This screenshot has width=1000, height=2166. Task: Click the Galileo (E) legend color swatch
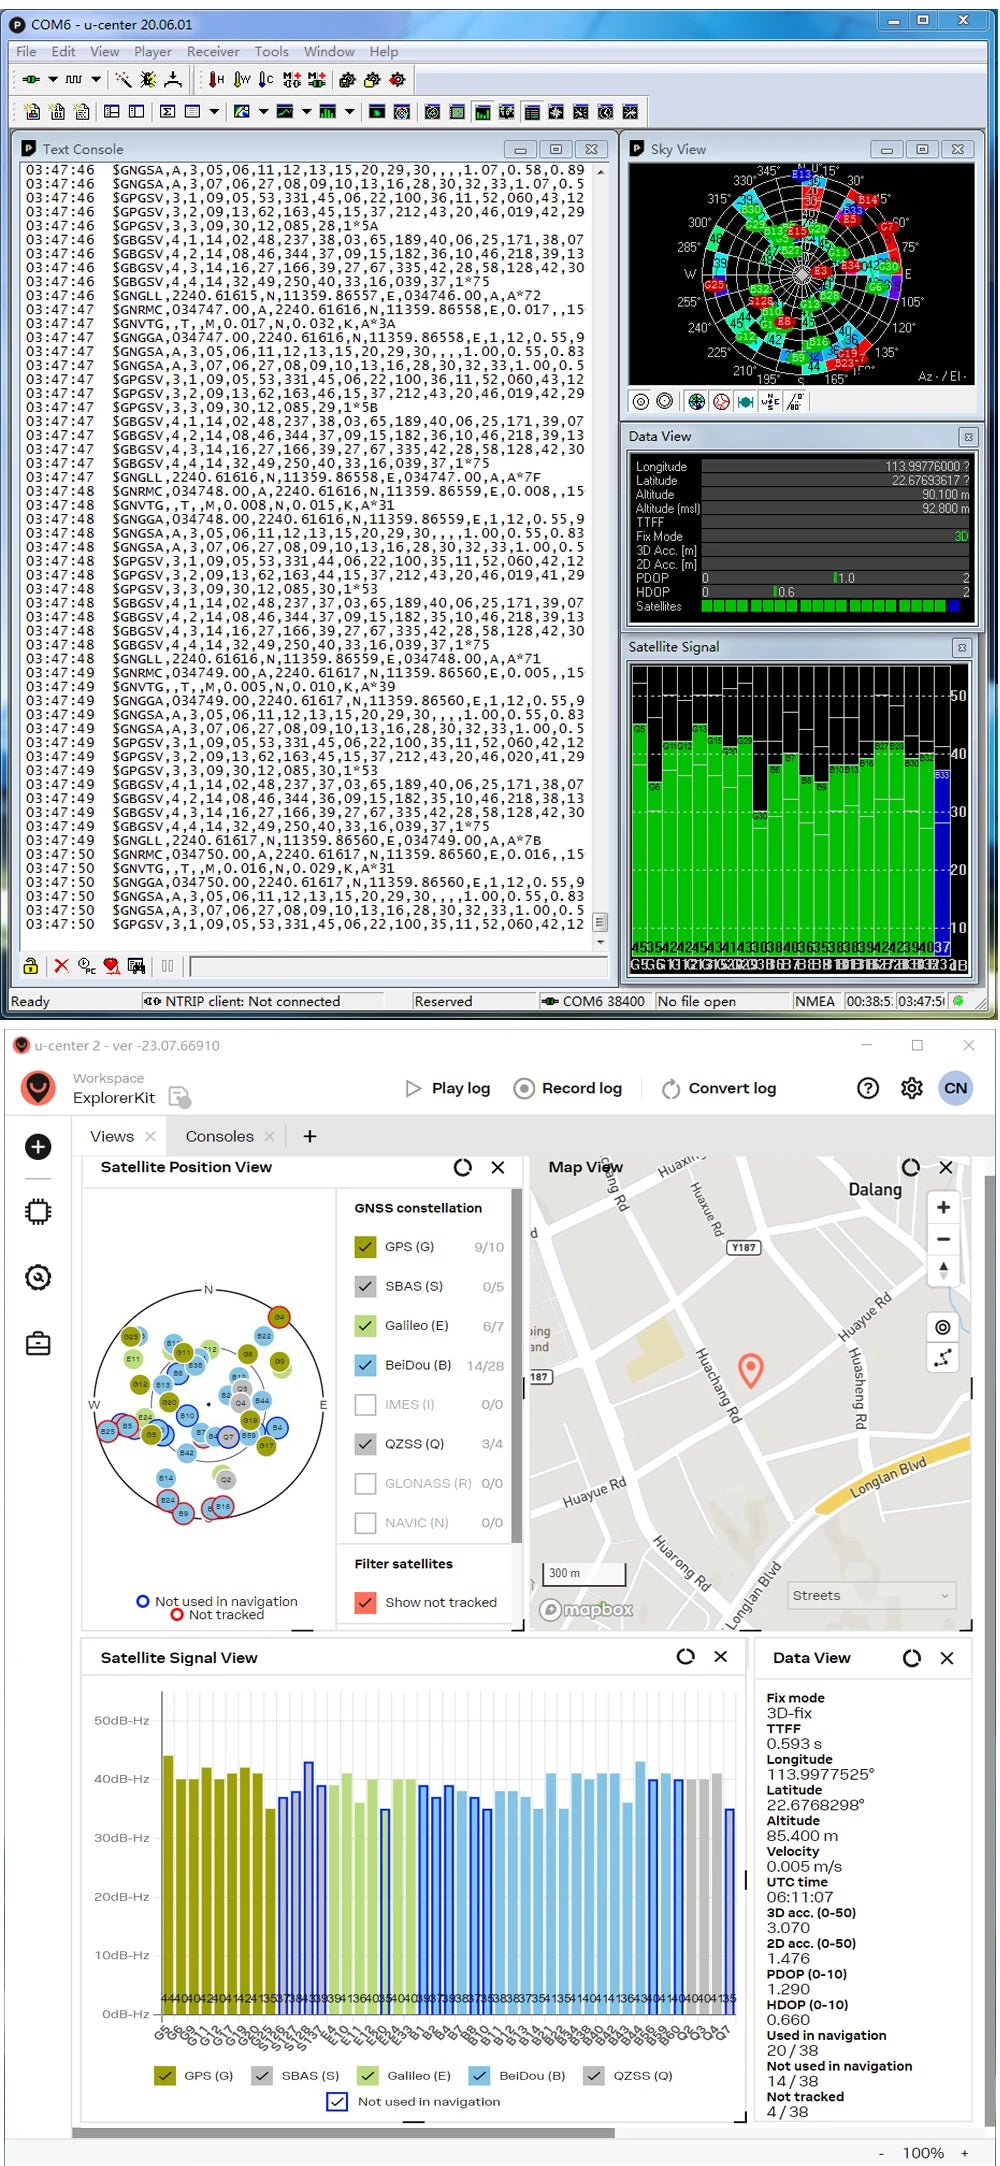tap(368, 2076)
